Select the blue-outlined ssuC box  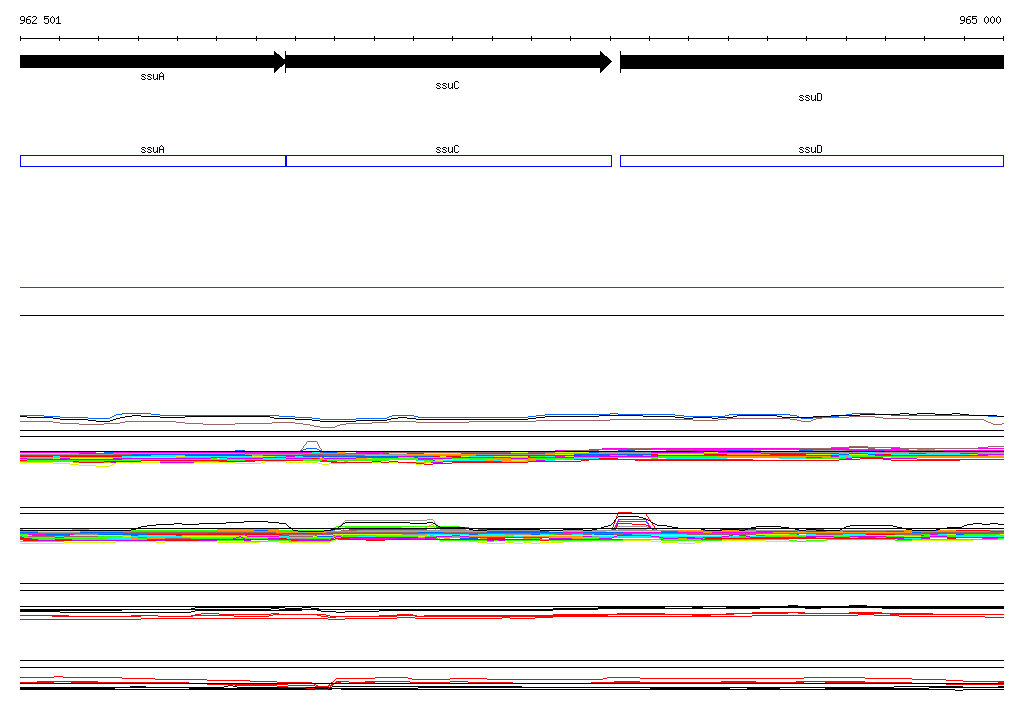tap(449, 161)
